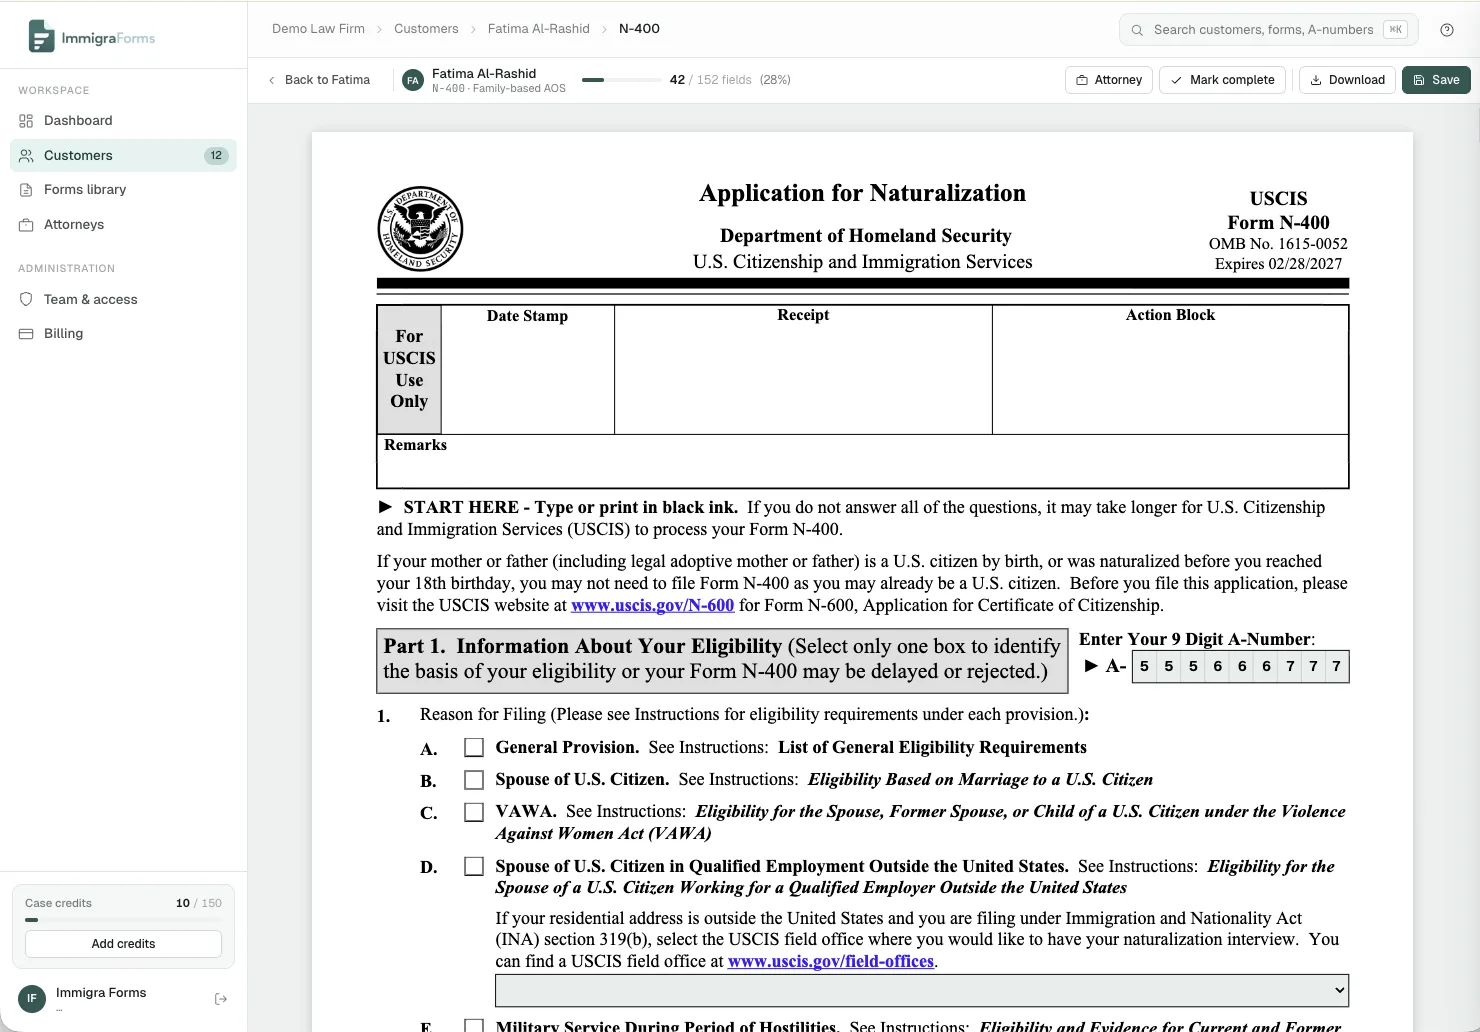1480x1032 pixels.
Task: Mark the form complete
Action: click(x=1222, y=80)
